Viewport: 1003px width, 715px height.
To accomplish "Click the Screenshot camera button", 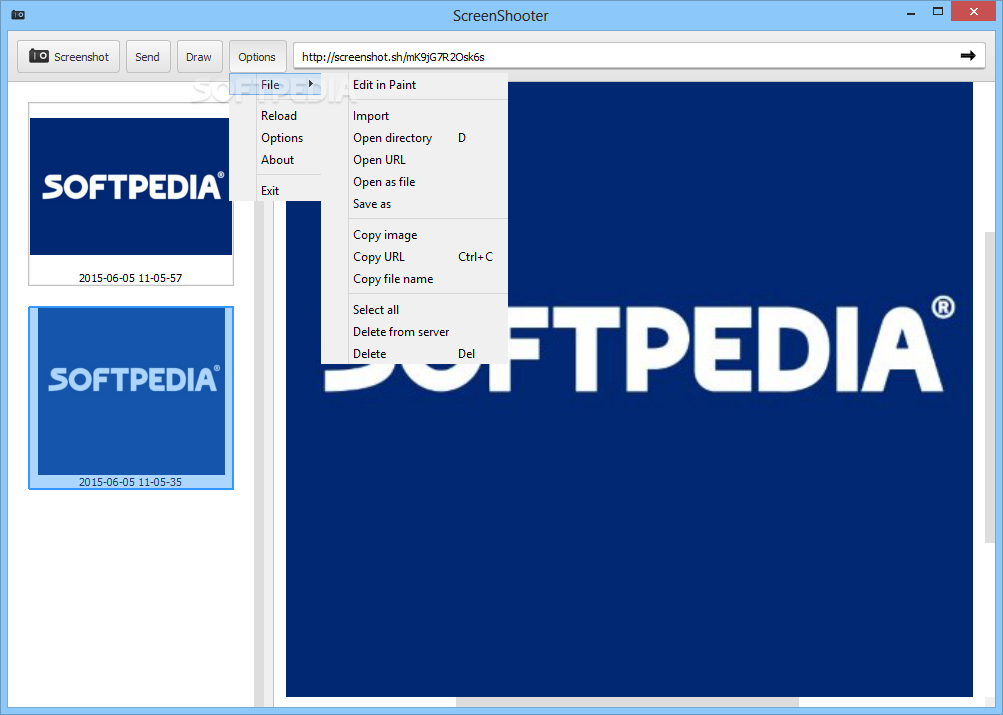I will 68,57.
